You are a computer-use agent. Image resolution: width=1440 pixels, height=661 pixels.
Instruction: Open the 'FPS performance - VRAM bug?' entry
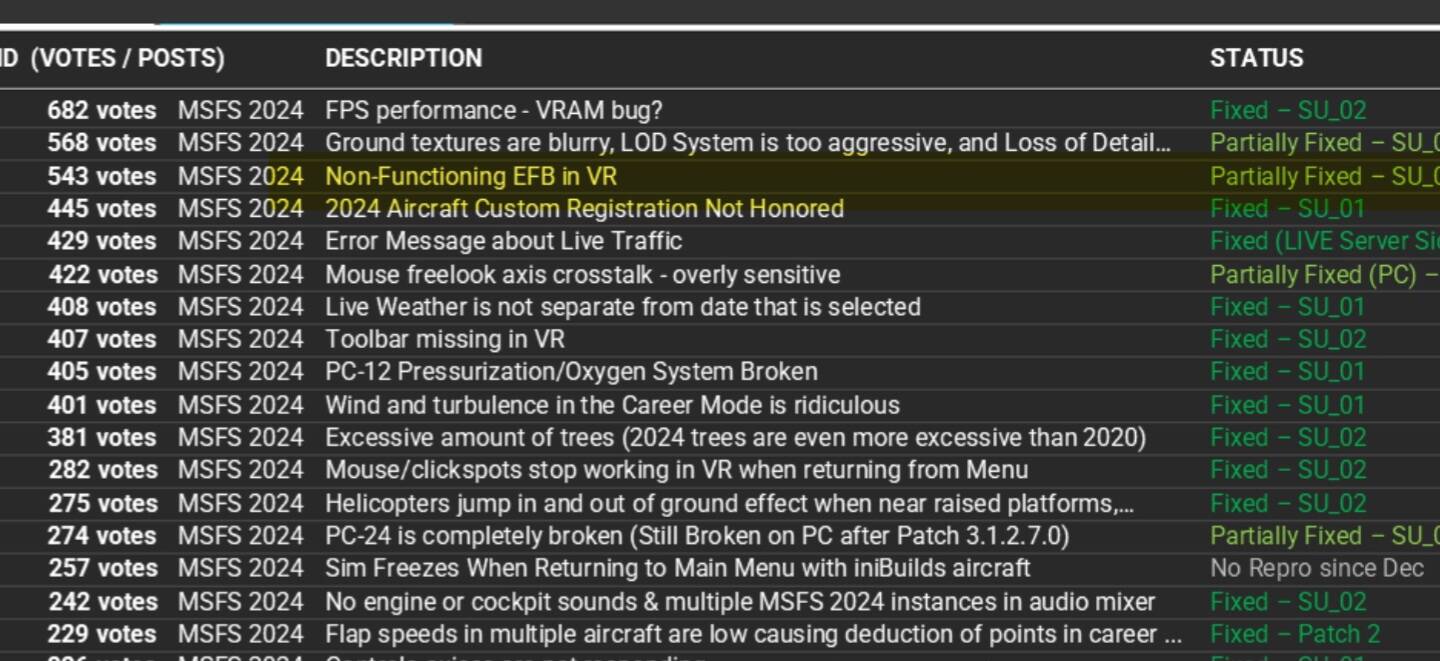(x=493, y=110)
